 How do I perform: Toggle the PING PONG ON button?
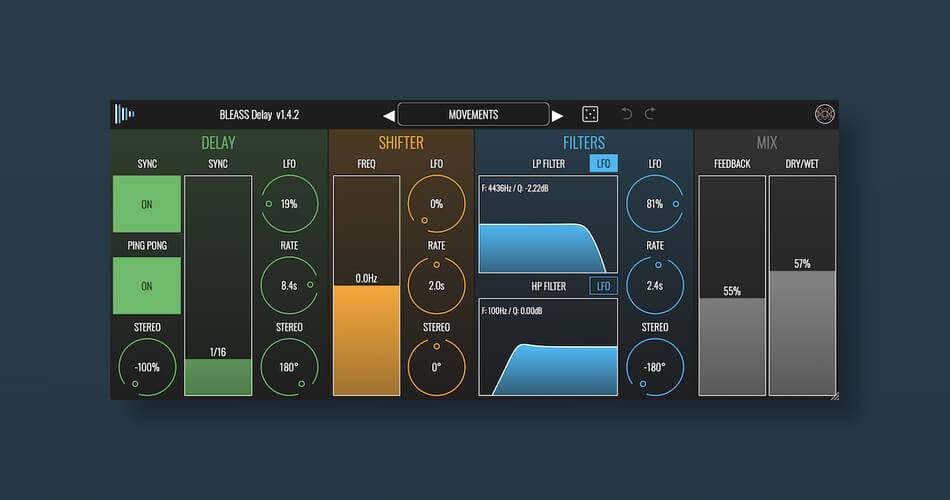(147, 285)
